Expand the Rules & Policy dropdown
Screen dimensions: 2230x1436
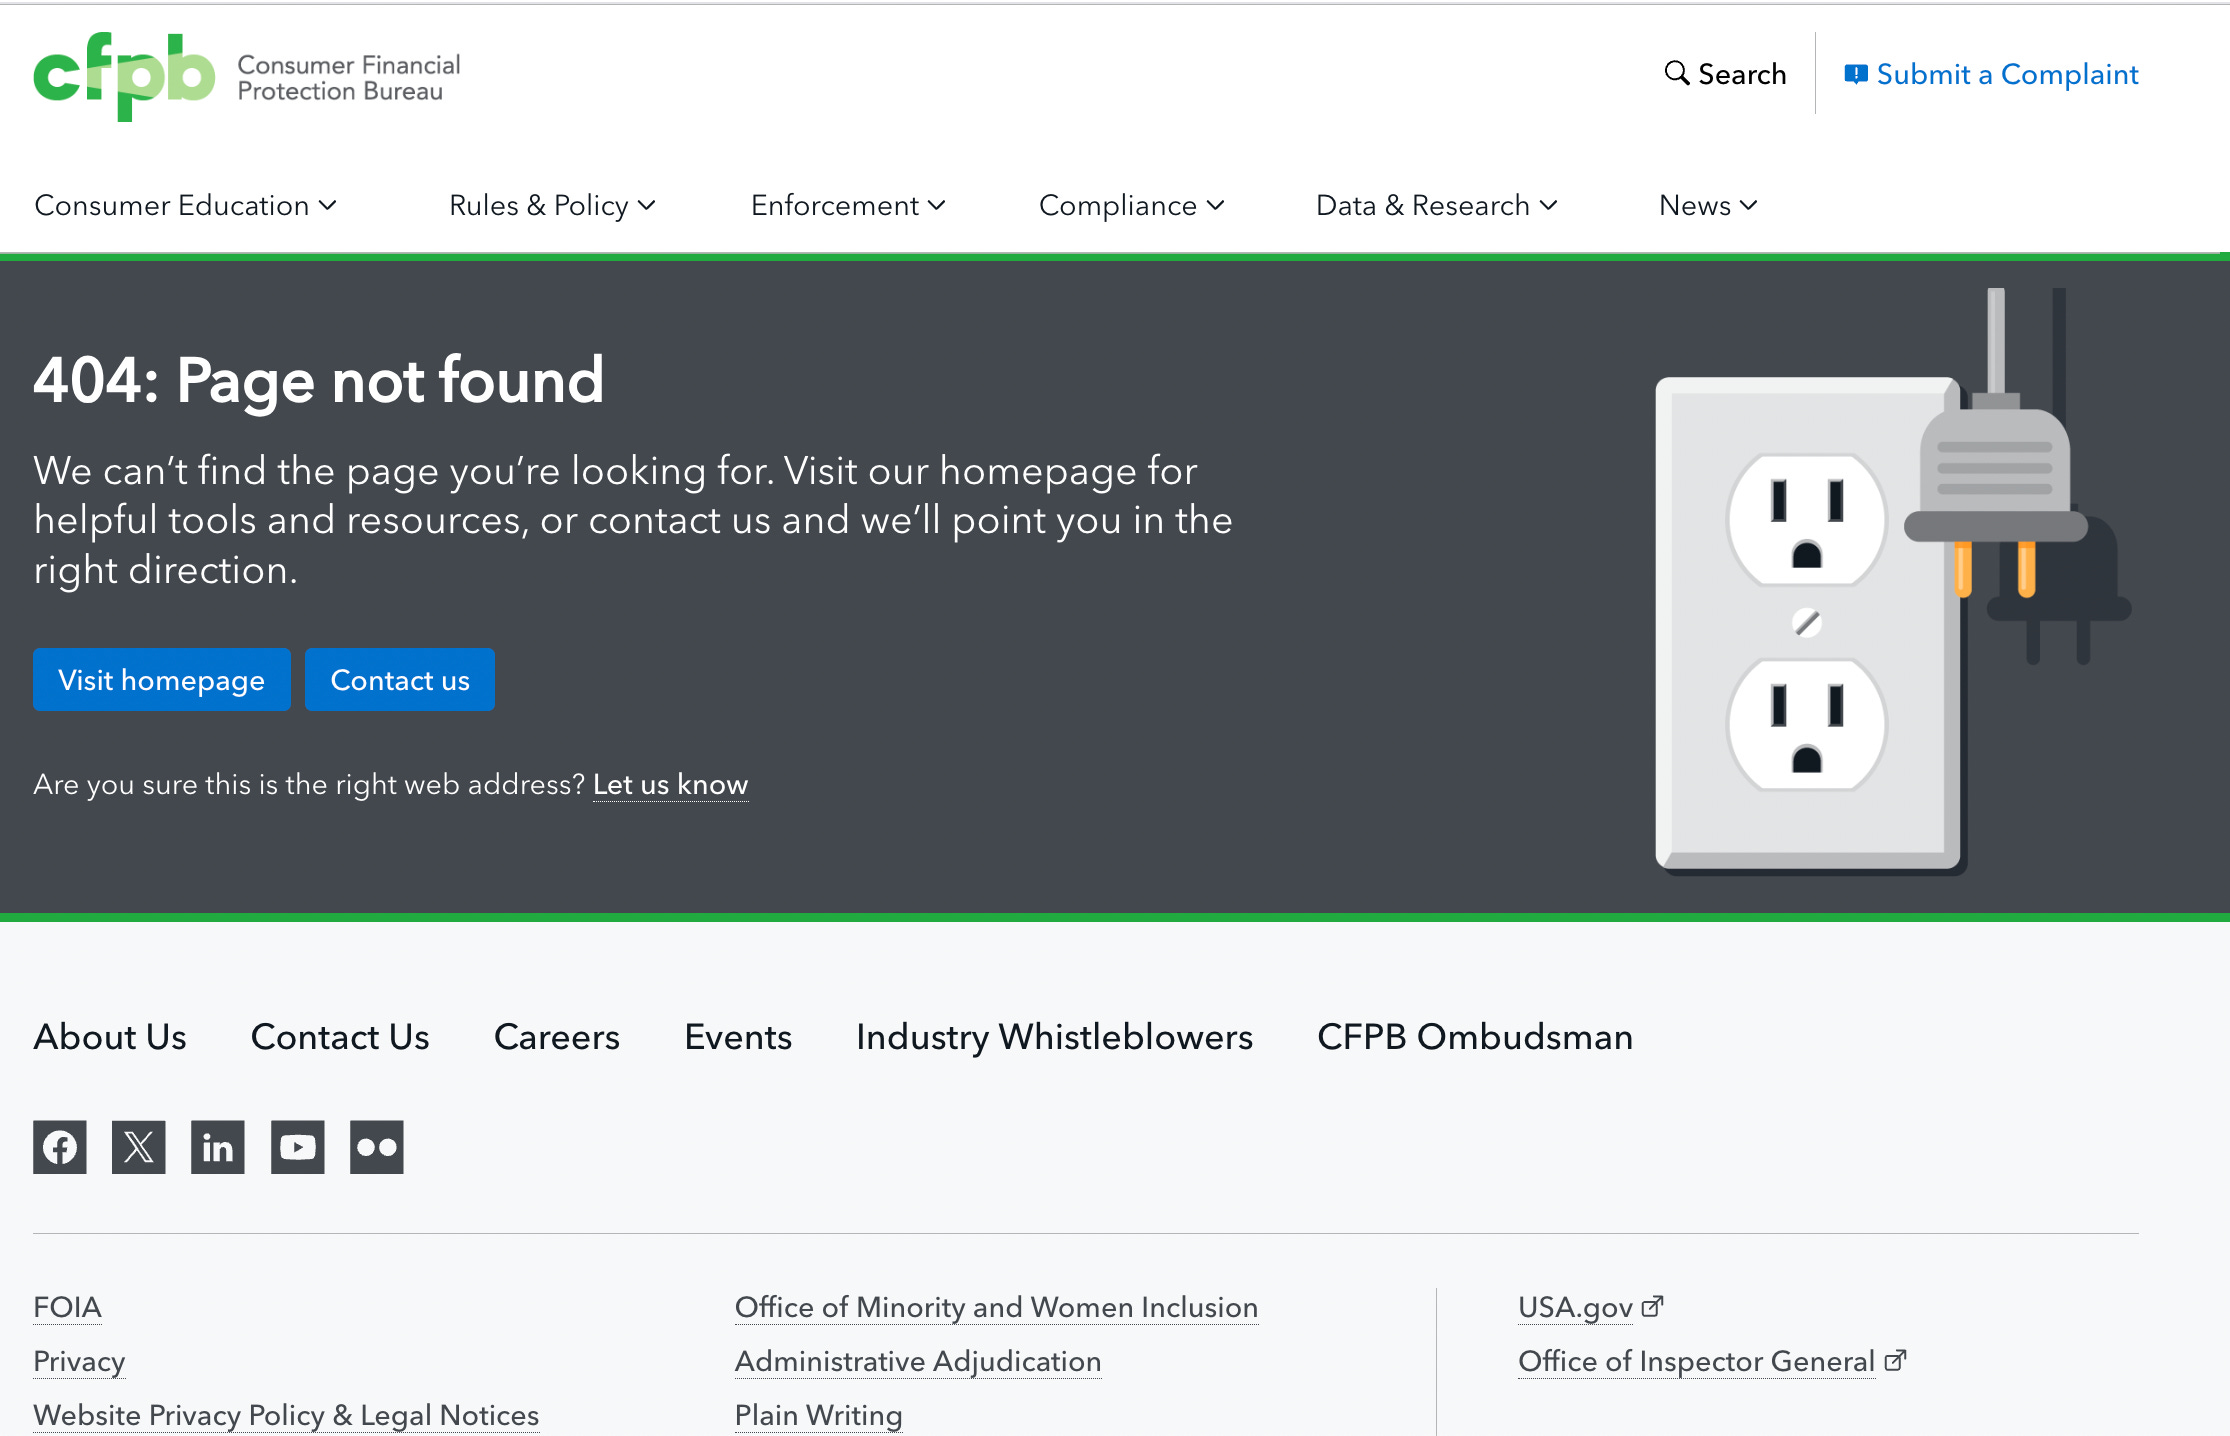point(552,205)
